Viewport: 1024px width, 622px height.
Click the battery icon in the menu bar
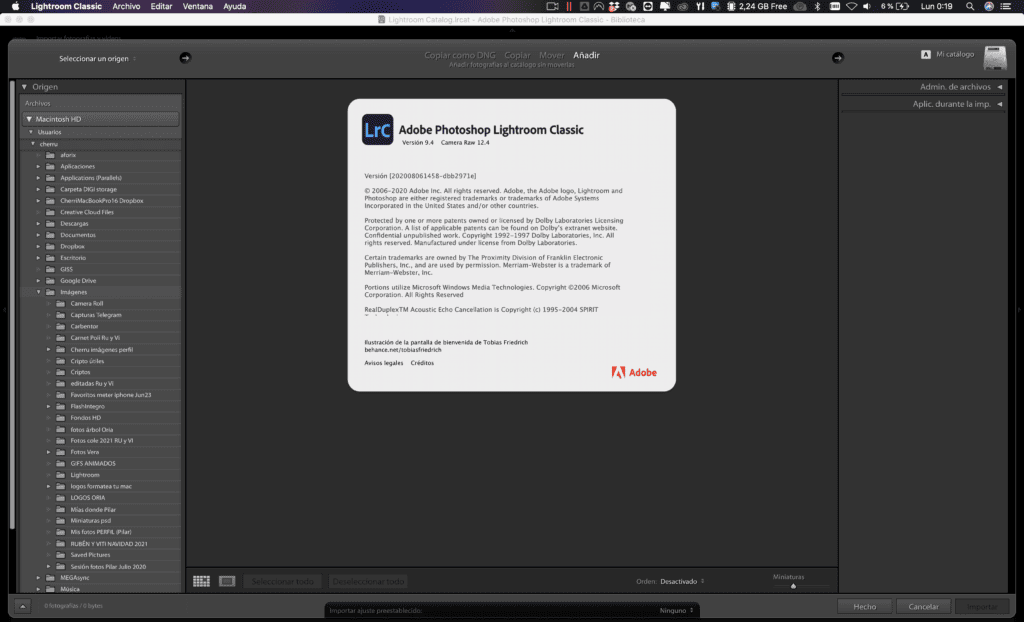pyautogui.click(x=903, y=7)
